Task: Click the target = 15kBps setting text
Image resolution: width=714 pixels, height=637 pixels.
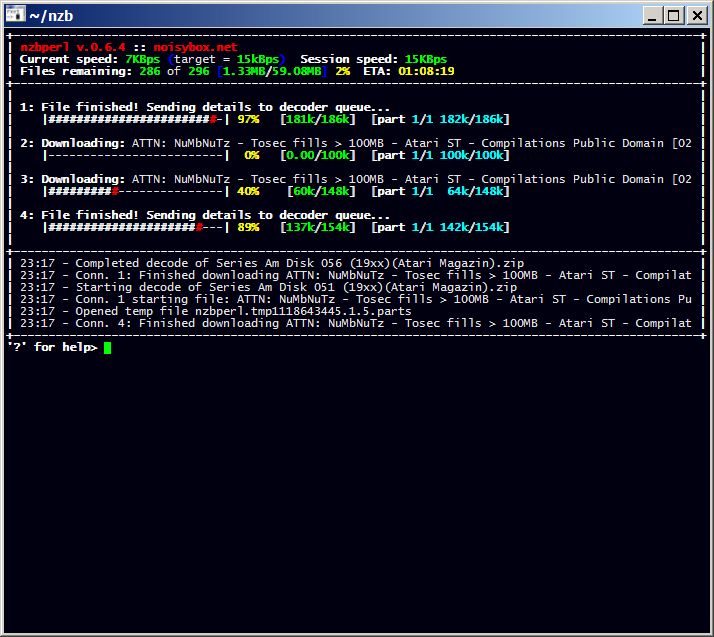Action: [x=230, y=59]
